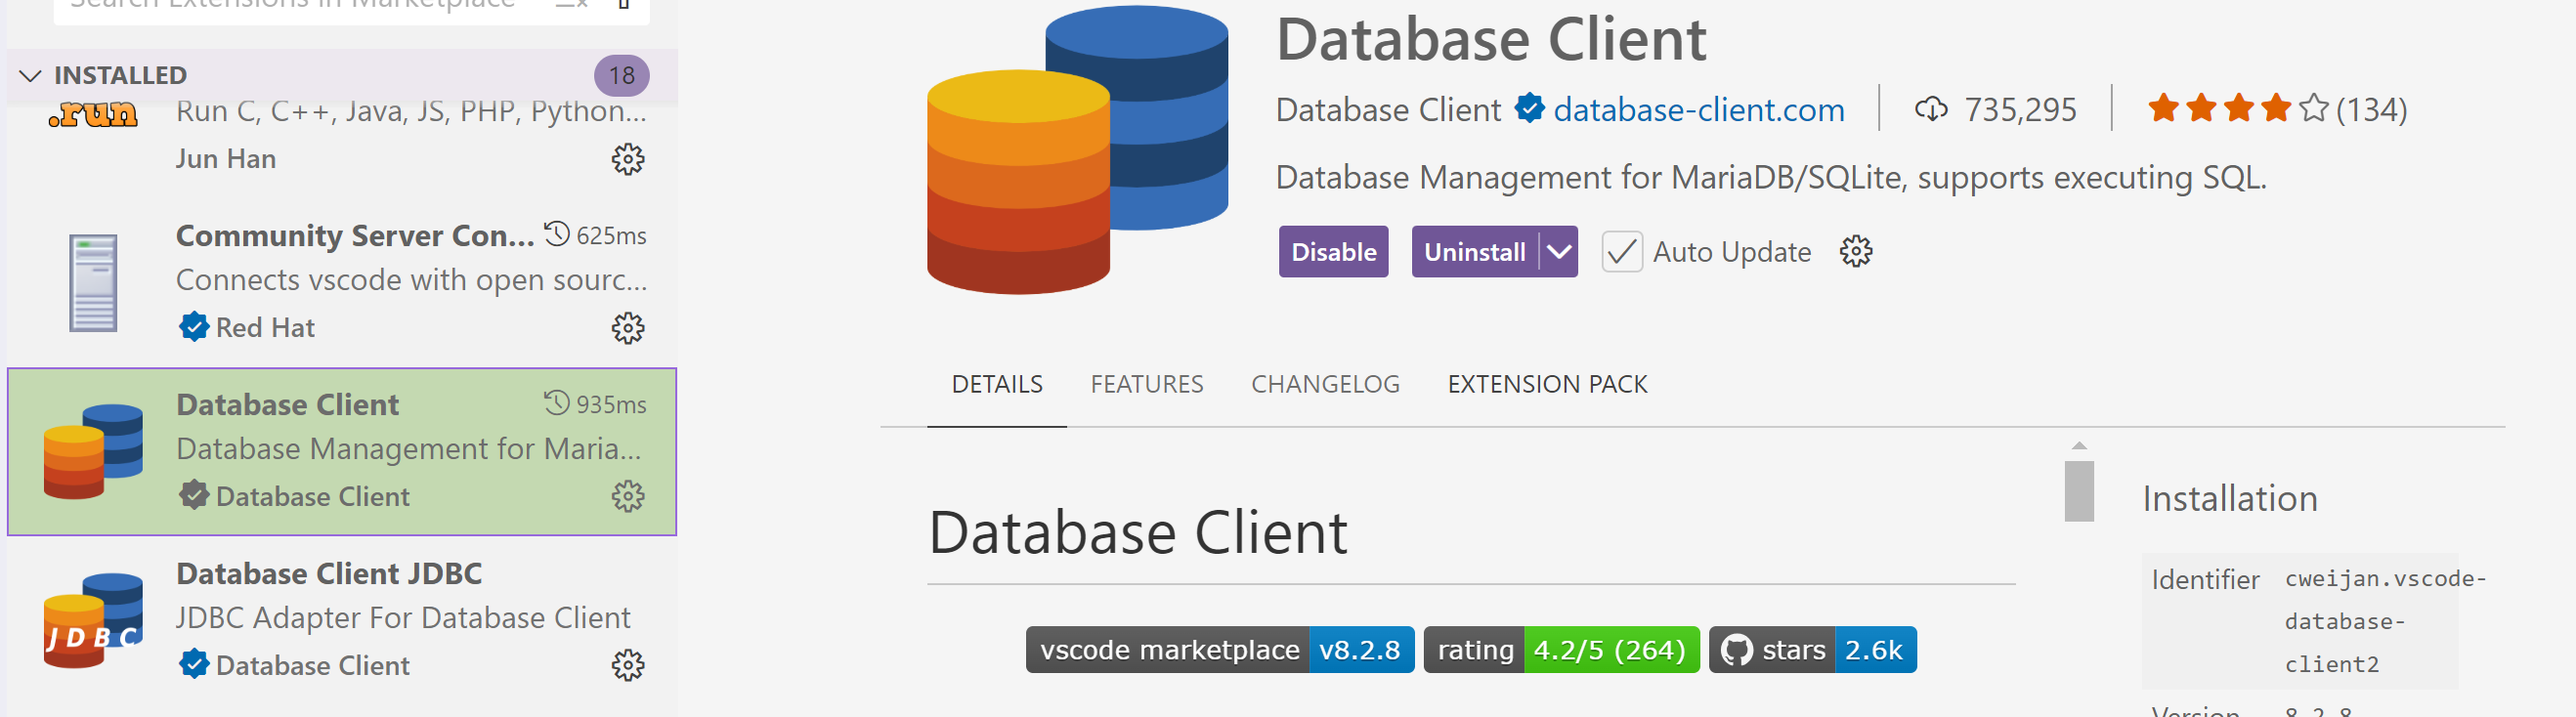Click the GitHub stars 2.6k badge
The height and width of the screenshot is (717, 2576).
pos(1812,650)
